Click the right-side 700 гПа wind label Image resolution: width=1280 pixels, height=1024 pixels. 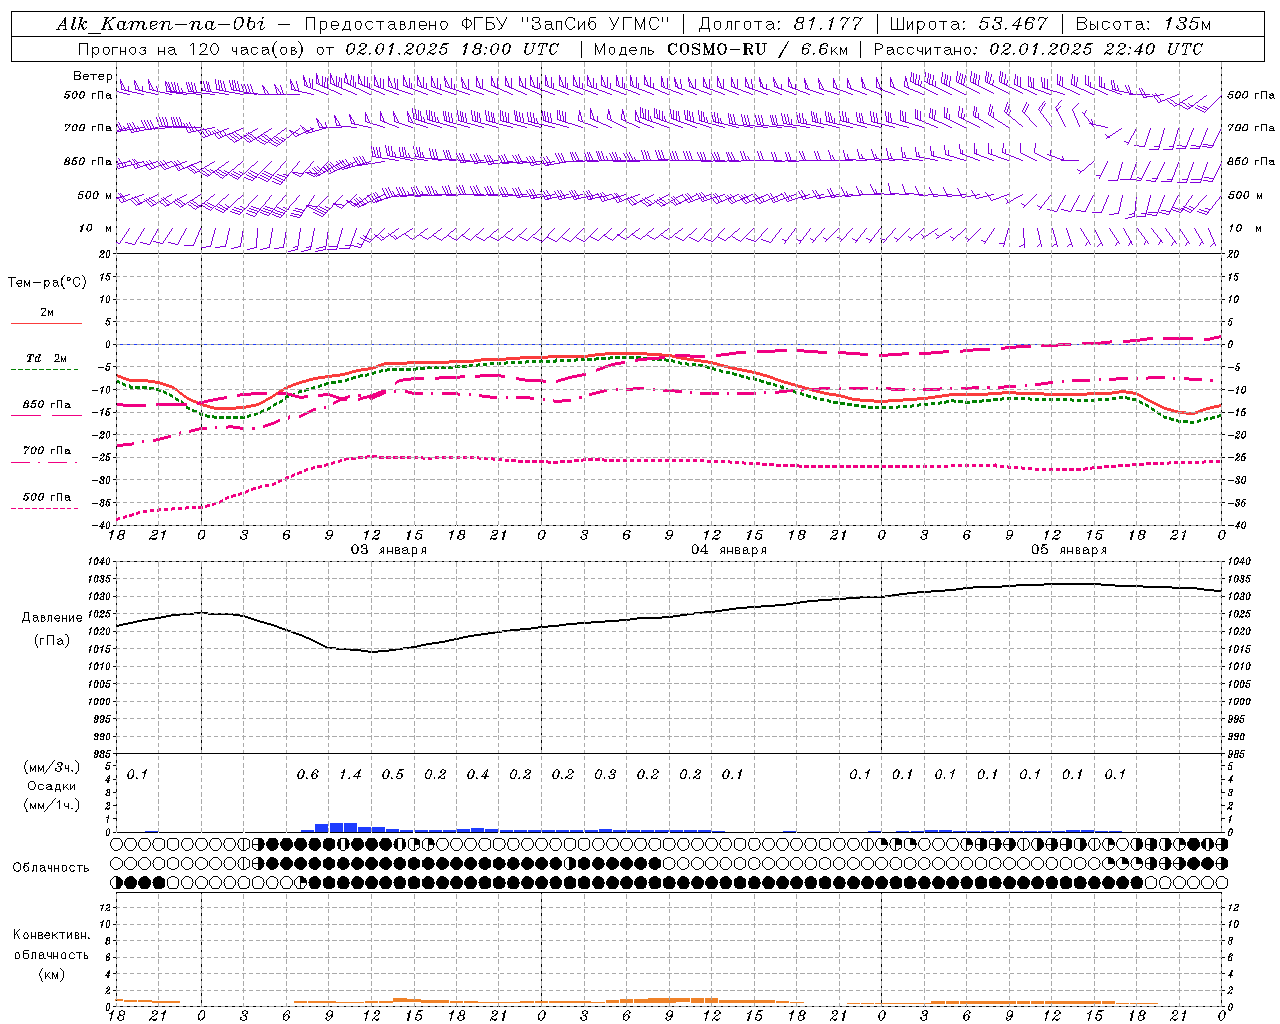coord(1251,128)
